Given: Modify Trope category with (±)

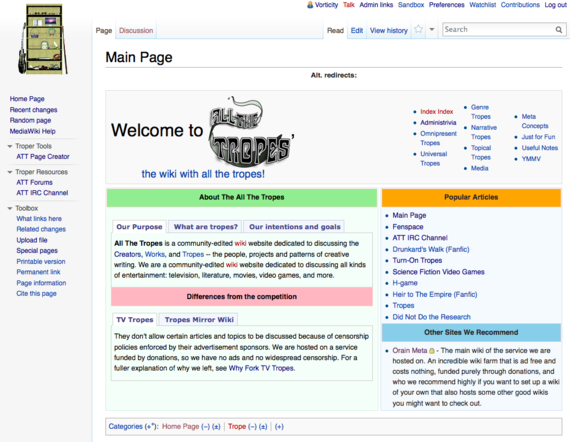Looking at the screenshot, I should tap(263, 427).
